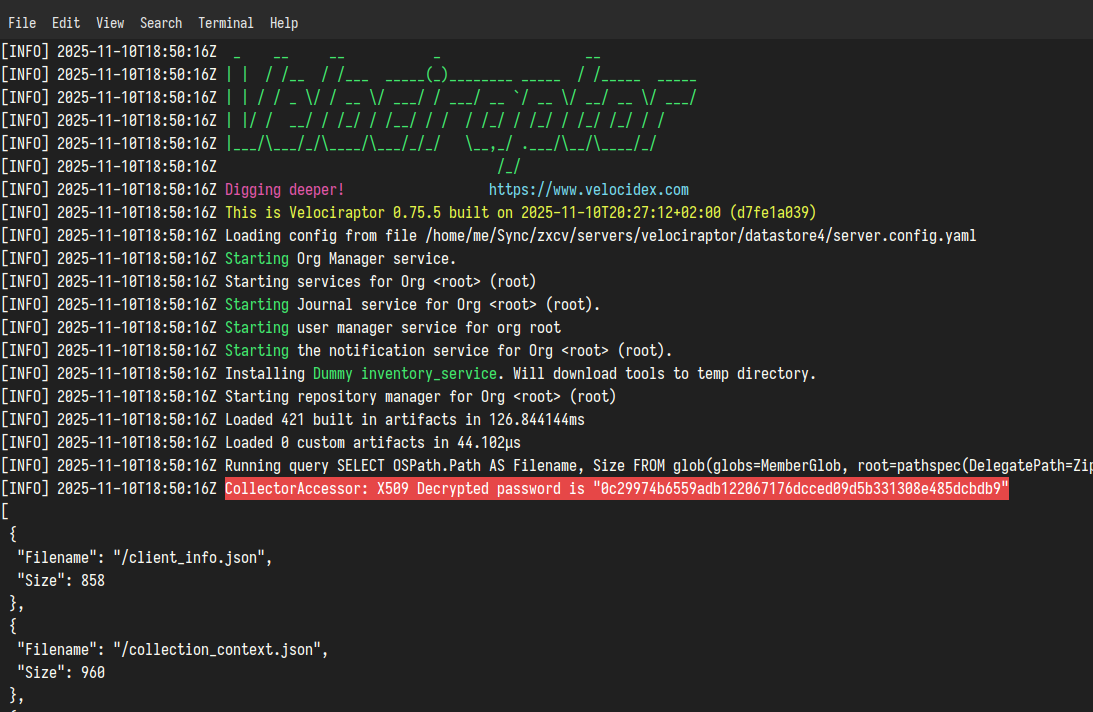Open the Terminal menu
1093x712 pixels.
point(226,22)
